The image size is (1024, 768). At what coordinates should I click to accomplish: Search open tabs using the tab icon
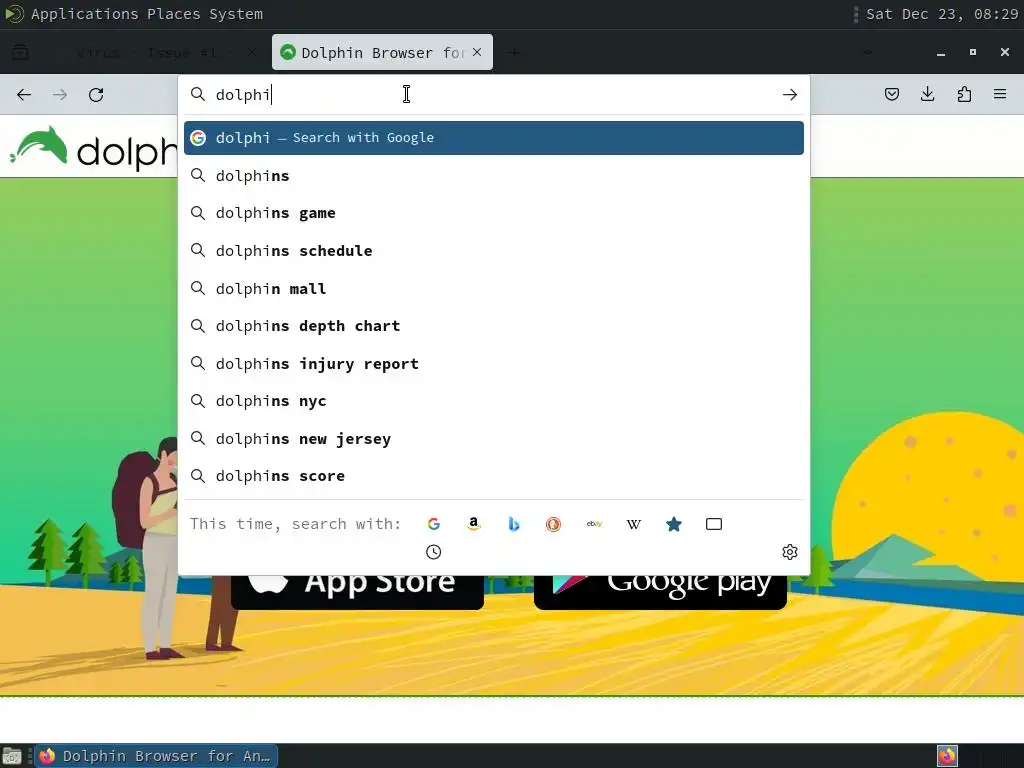(714, 524)
